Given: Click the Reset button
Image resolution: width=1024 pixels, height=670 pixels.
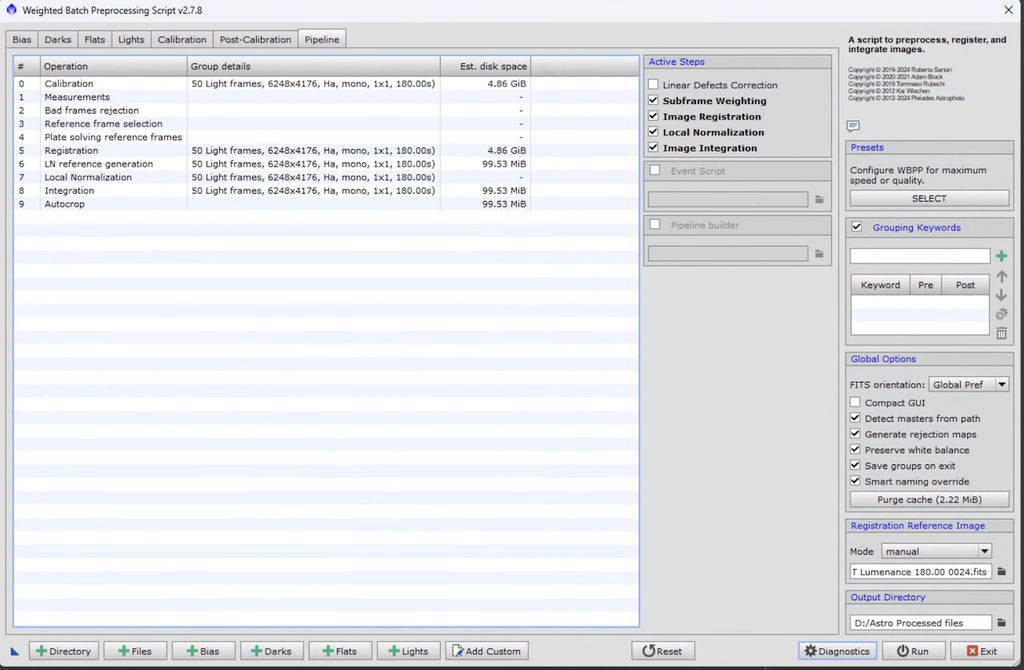Looking at the screenshot, I should click(662, 651).
